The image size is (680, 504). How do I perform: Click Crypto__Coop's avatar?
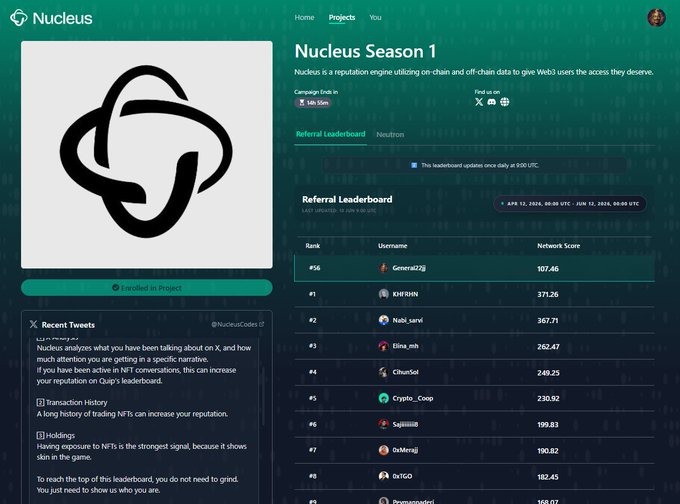click(383, 398)
